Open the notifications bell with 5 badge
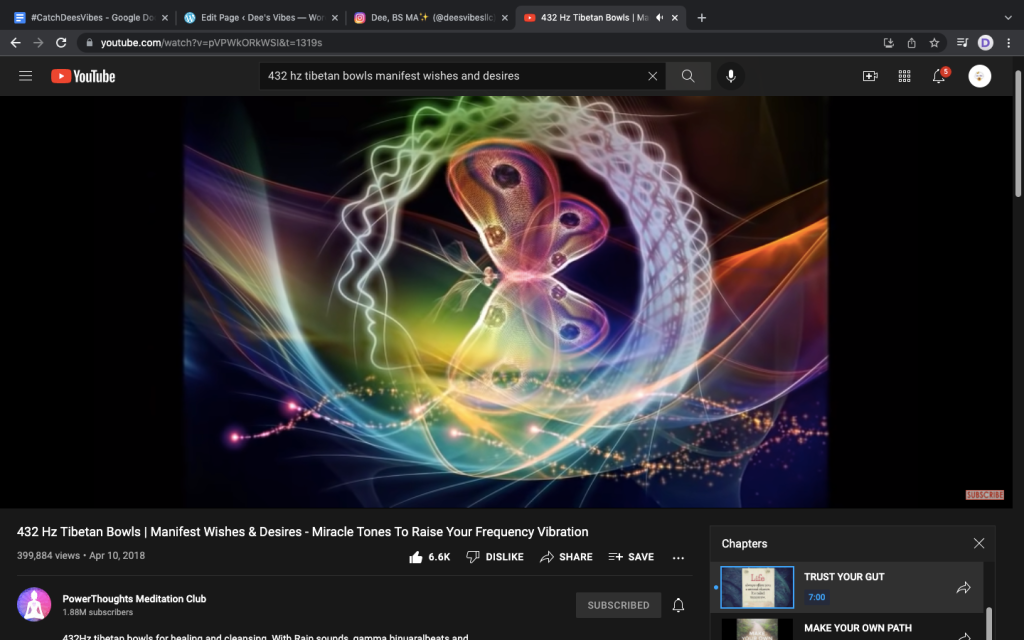The width and height of the screenshot is (1024, 640). (x=939, y=76)
